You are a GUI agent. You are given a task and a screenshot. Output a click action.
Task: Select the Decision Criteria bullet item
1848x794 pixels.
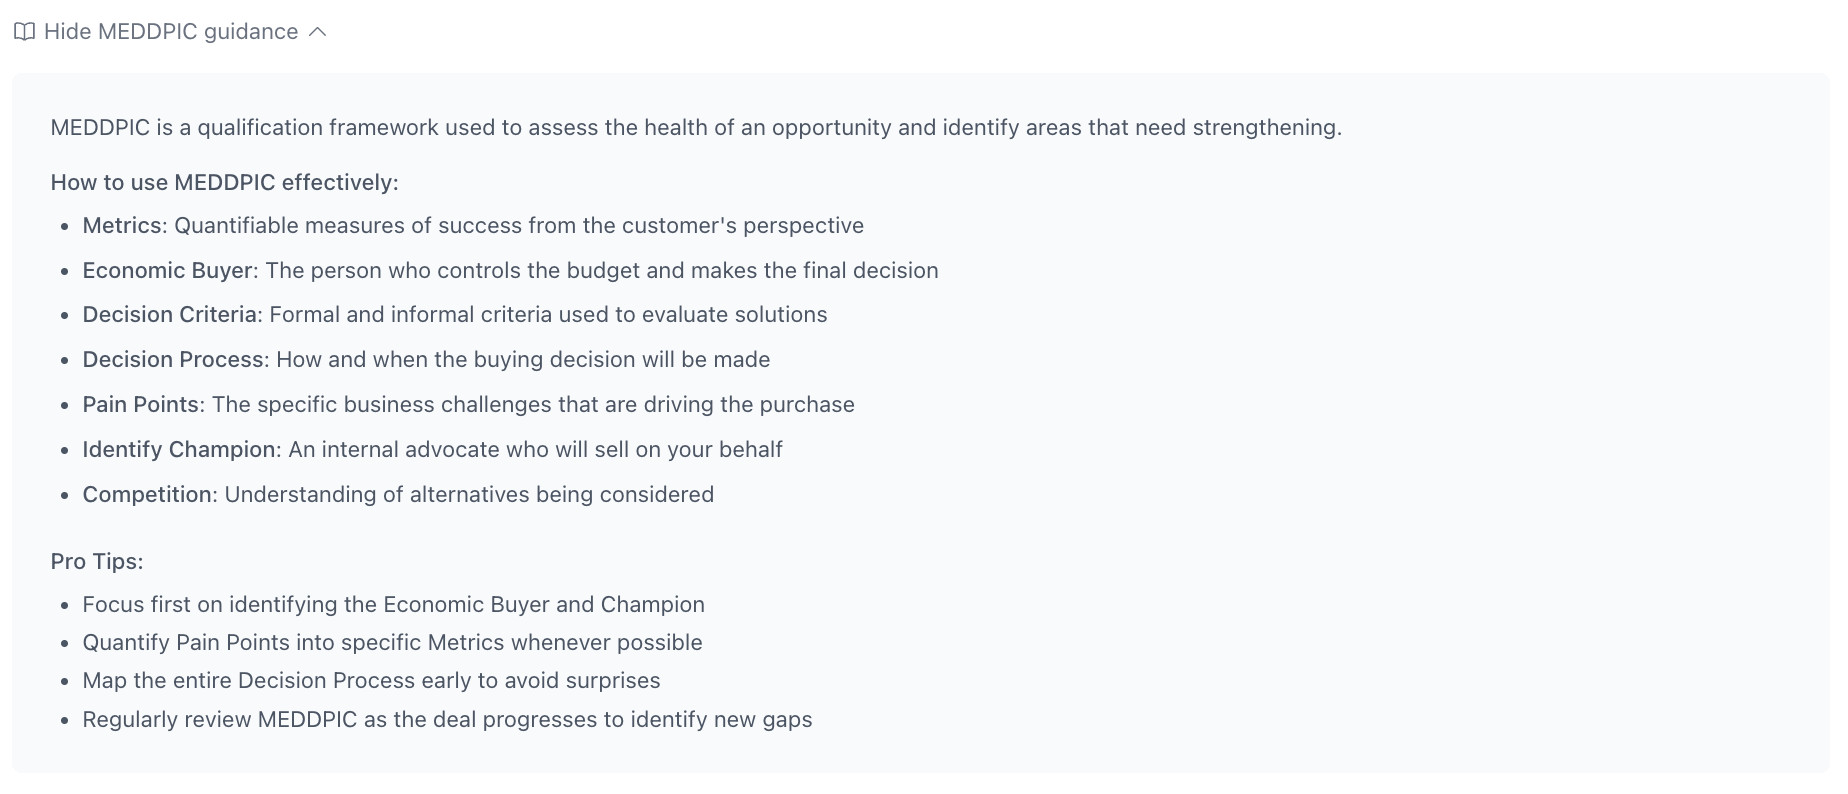pyautogui.click(x=170, y=314)
